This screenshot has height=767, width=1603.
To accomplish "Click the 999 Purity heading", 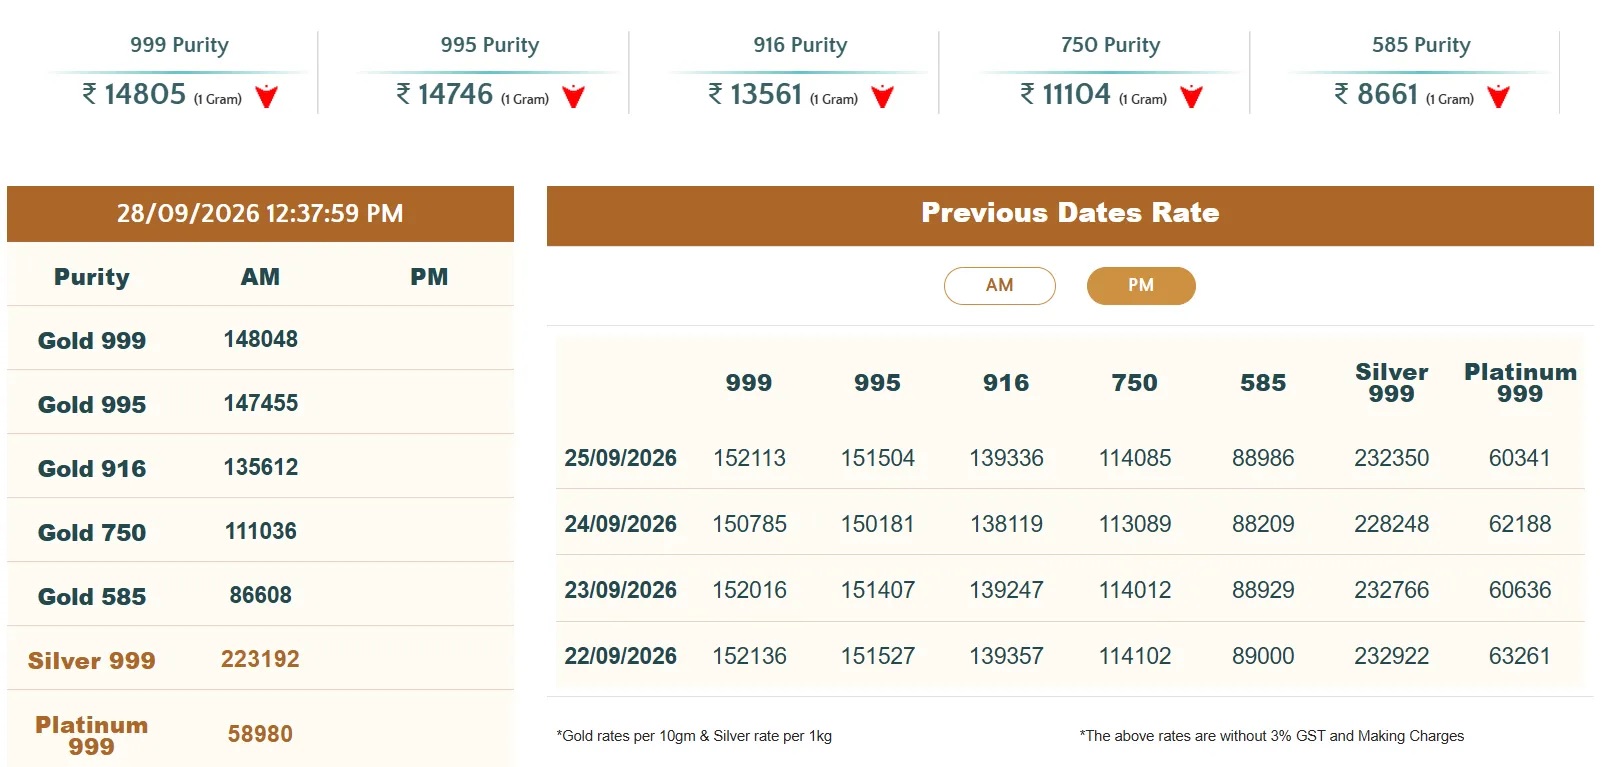I will pyautogui.click(x=179, y=45).
